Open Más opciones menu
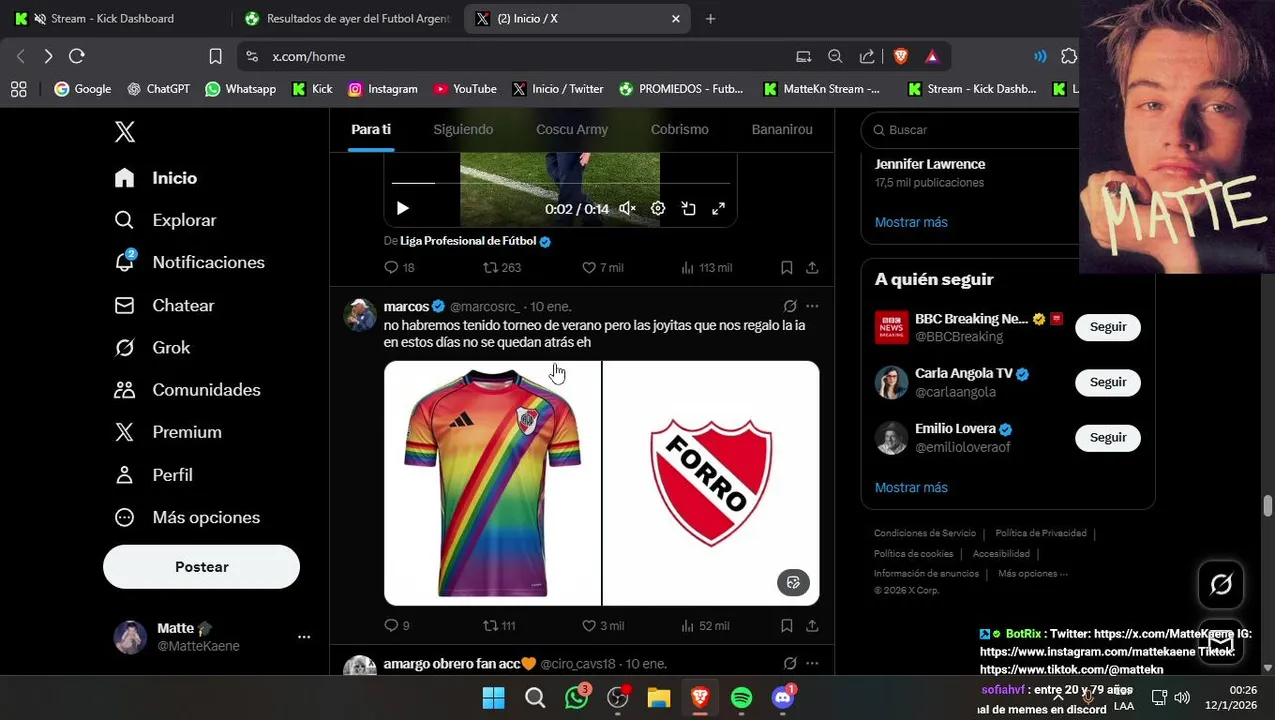 click(x=187, y=517)
